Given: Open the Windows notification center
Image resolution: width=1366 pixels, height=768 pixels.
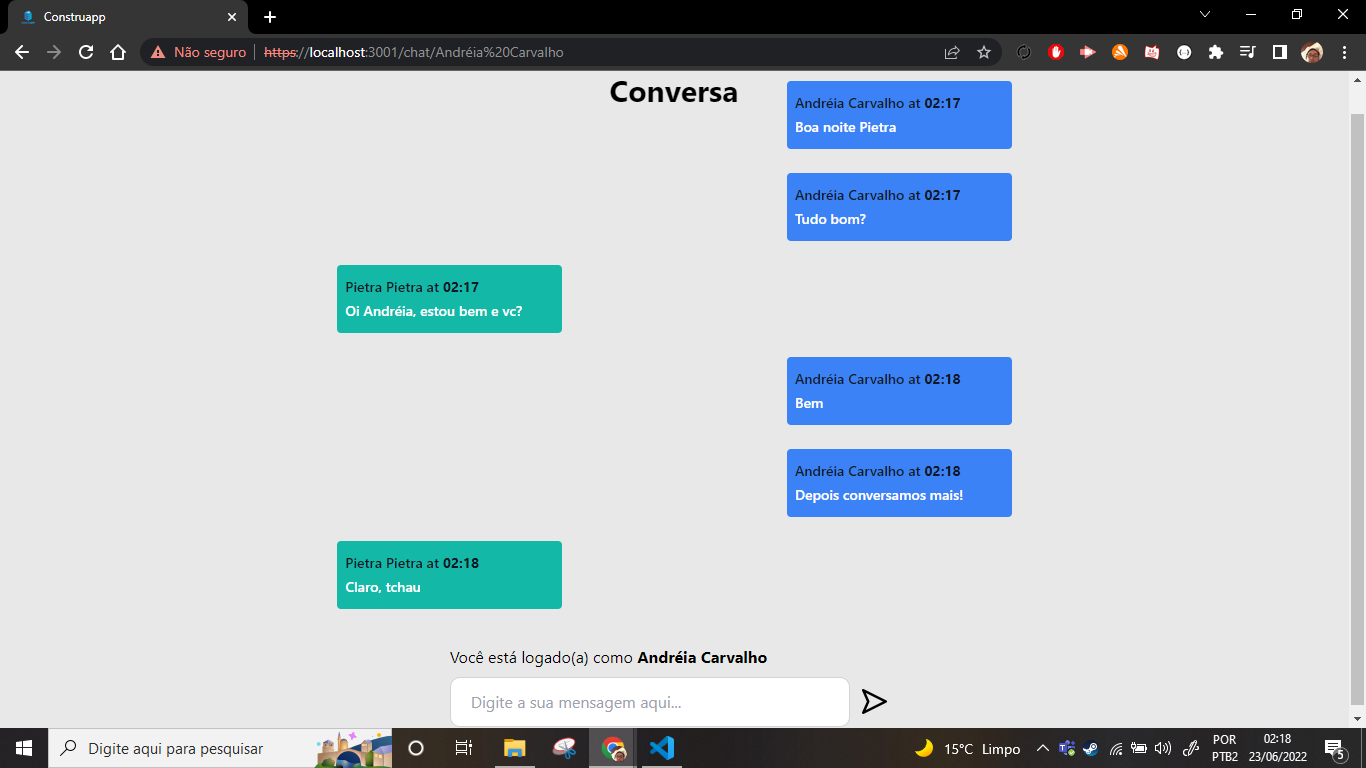Looking at the screenshot, I should pyautogui.click(x=1334, y=748).
